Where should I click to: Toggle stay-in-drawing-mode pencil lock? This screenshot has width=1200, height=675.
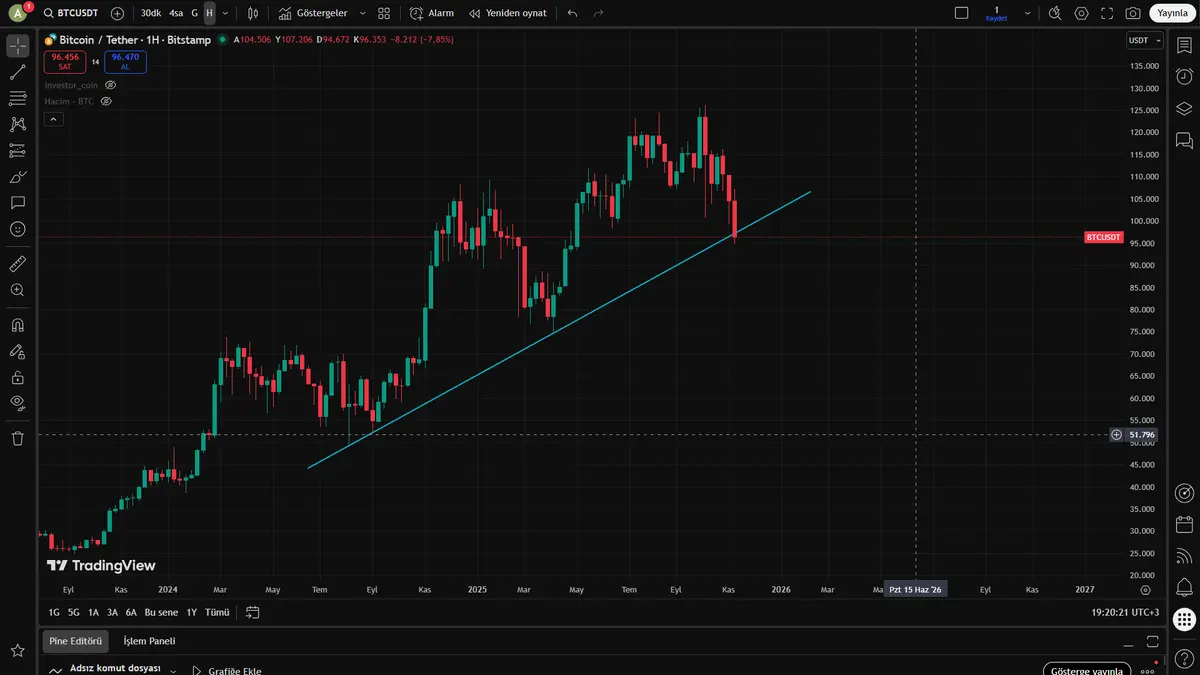pyautogui.click(x=17, y=351)
